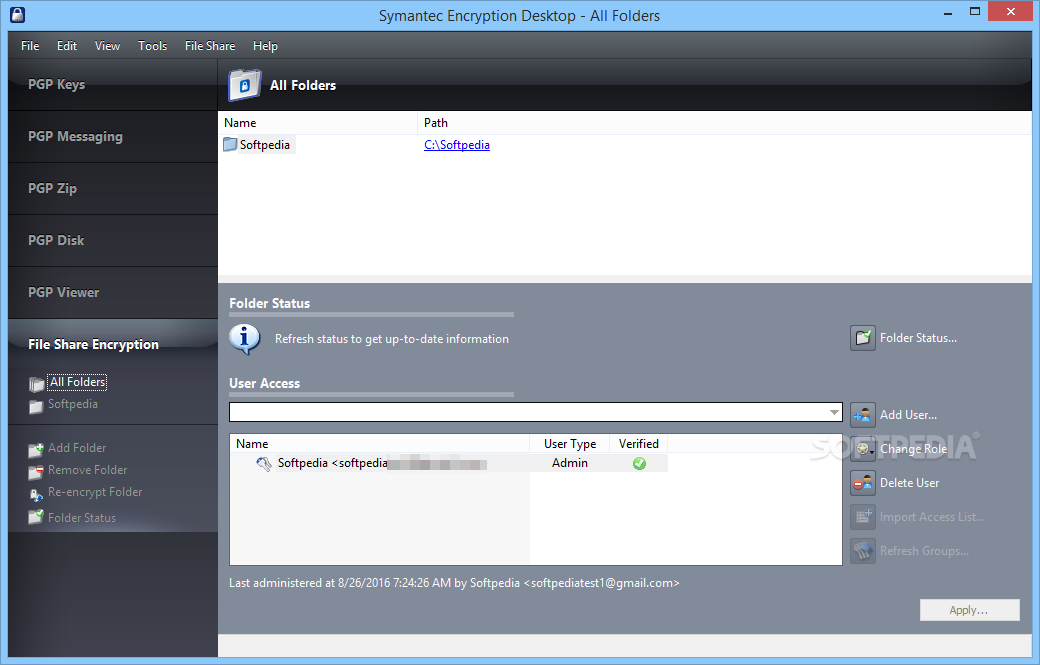Expand the User Access dropdown arrow

834,412
